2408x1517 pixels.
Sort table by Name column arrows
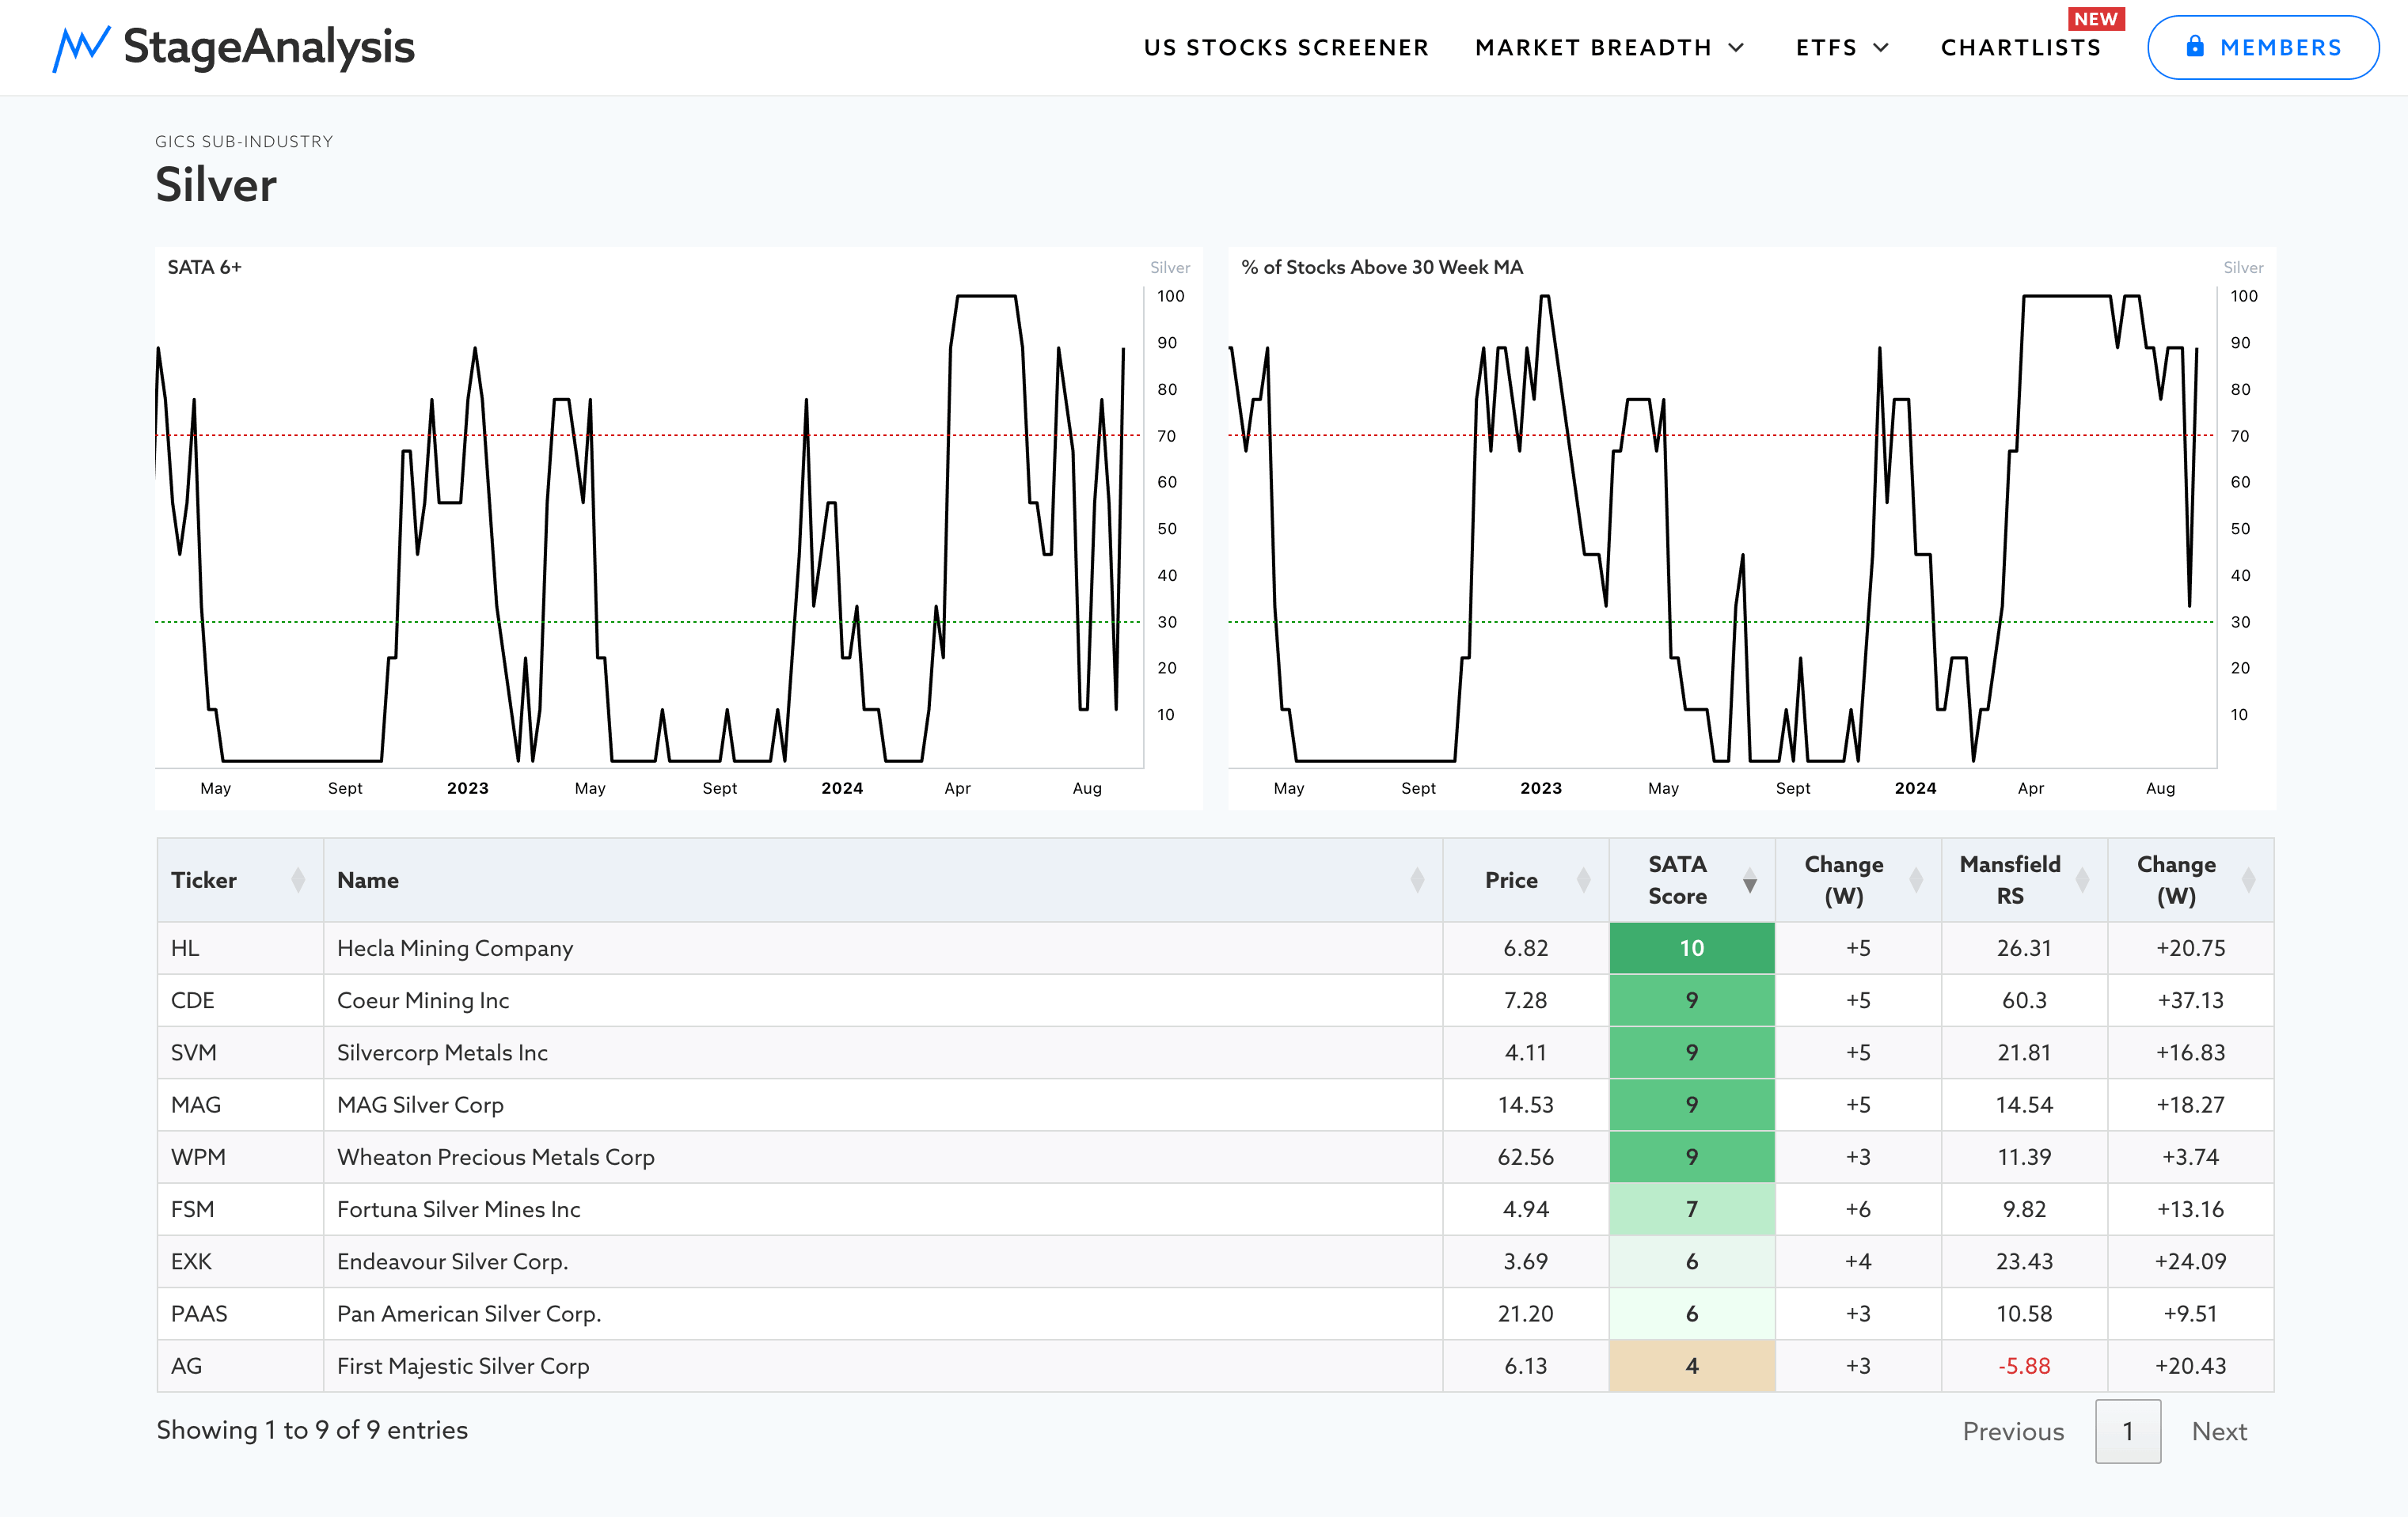coord(1417,880)
